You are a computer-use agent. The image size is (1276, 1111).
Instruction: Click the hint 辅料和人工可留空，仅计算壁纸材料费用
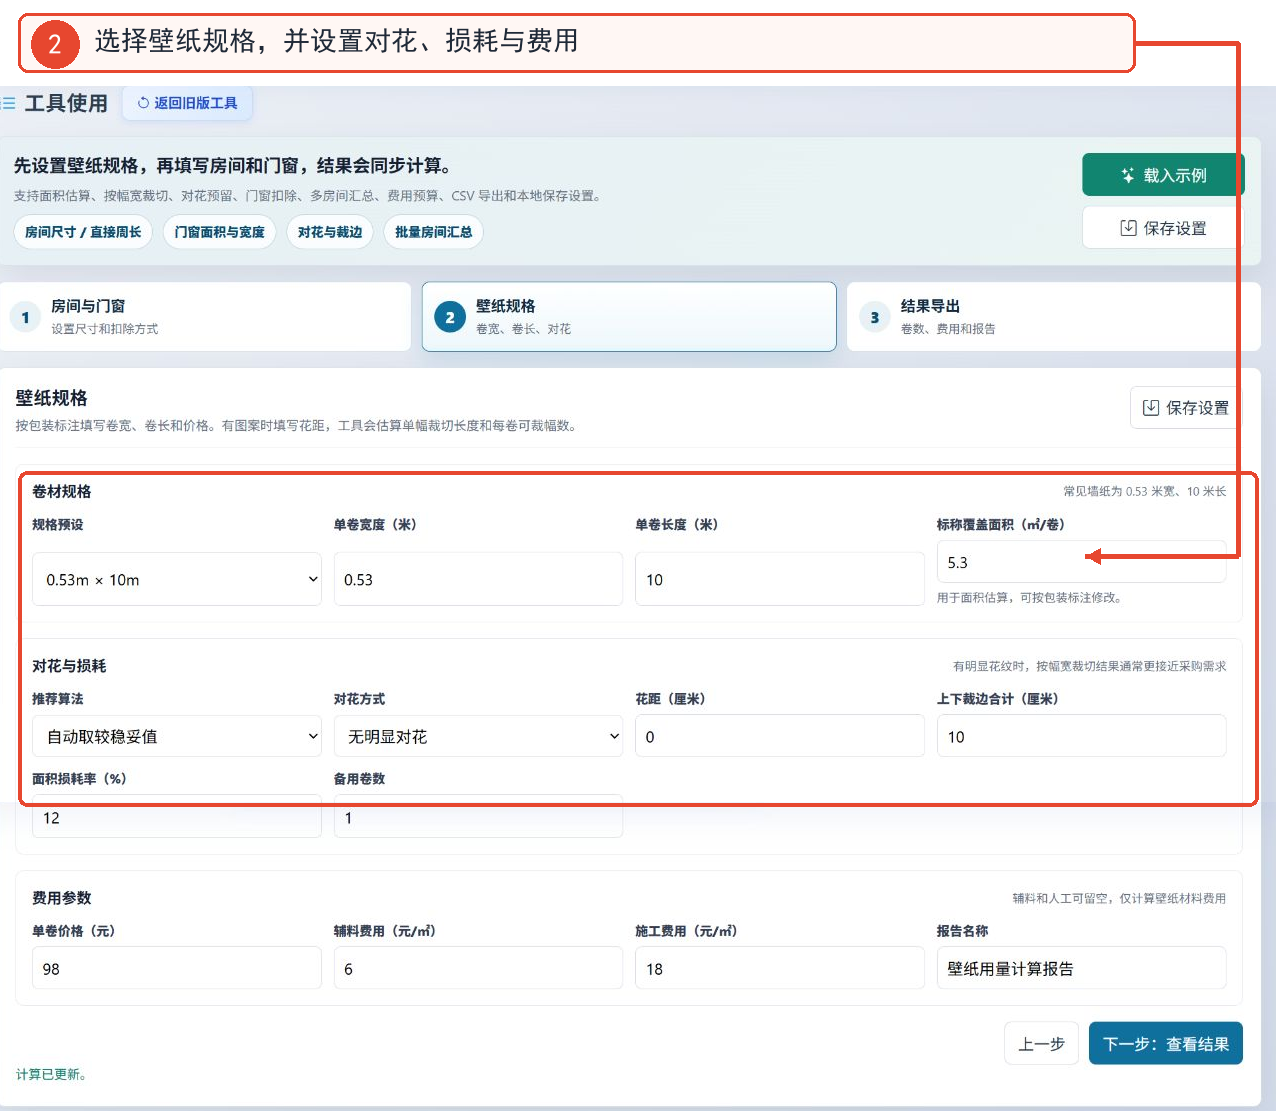pyautogui.click(x=1119, y=898)
